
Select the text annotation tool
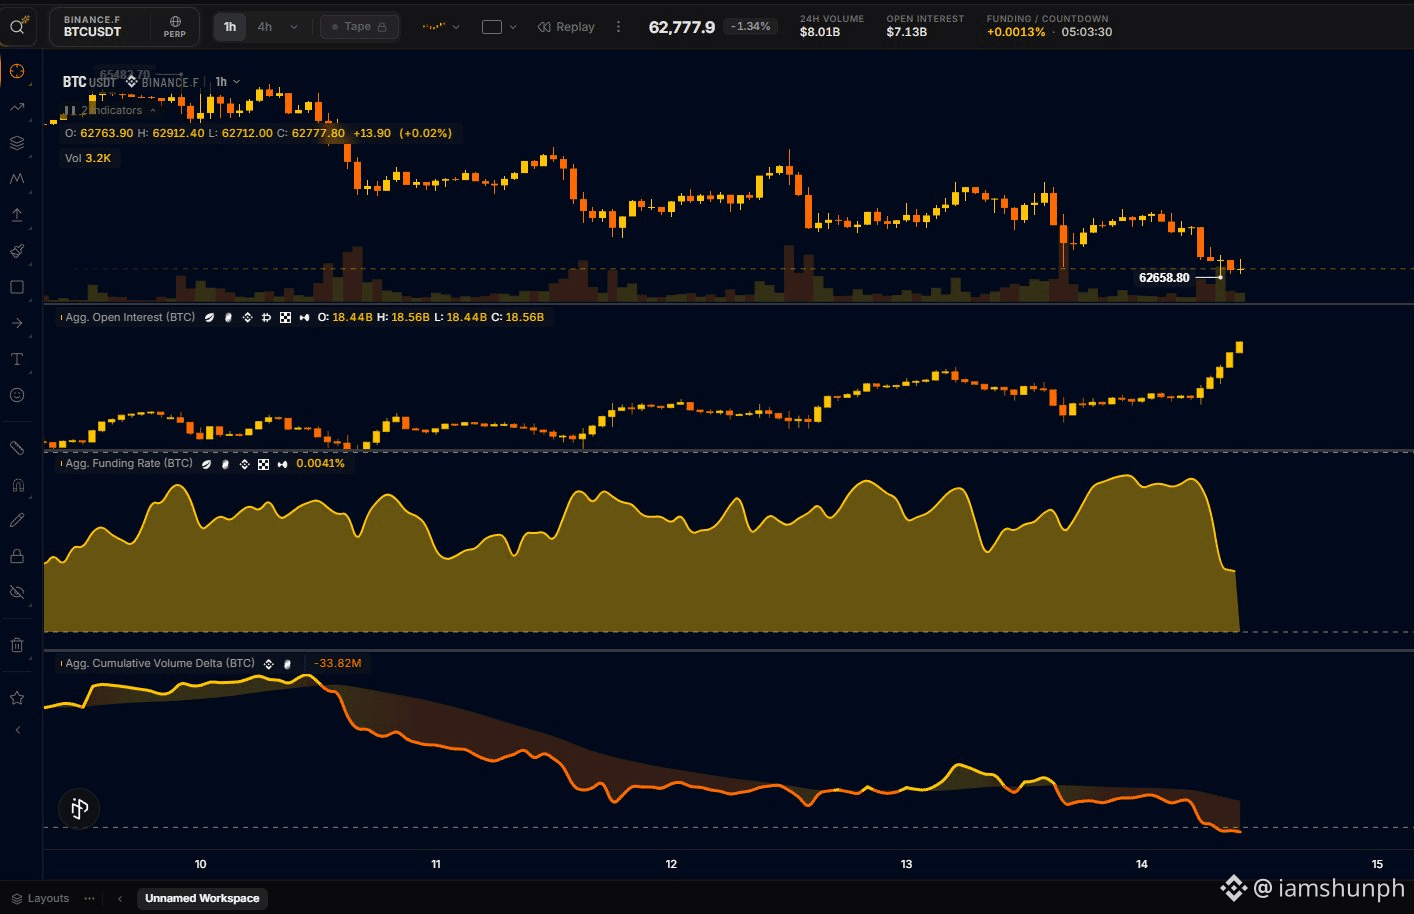[17, 359]
